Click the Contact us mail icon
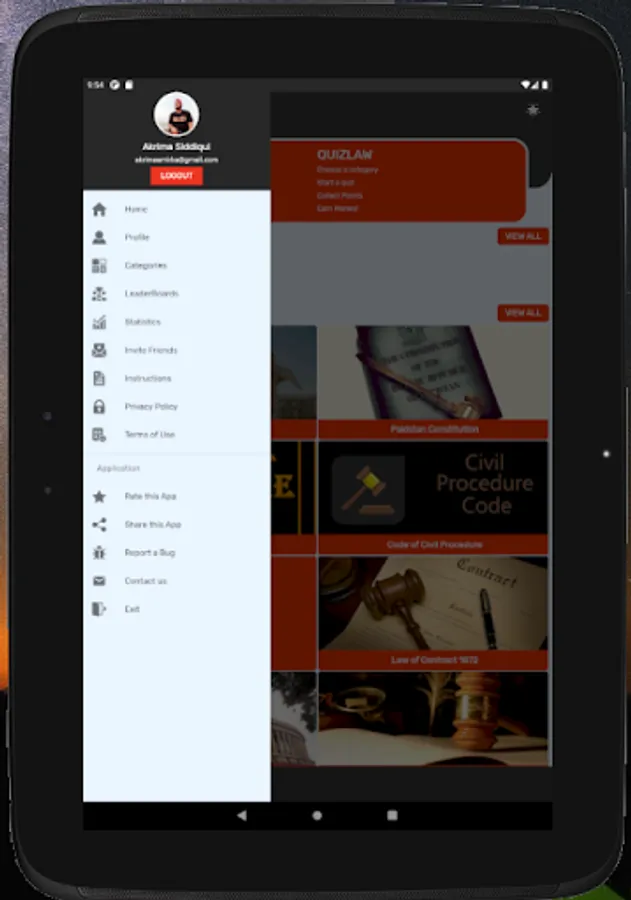Screen dimensions: 631x900 coord(99,581)
